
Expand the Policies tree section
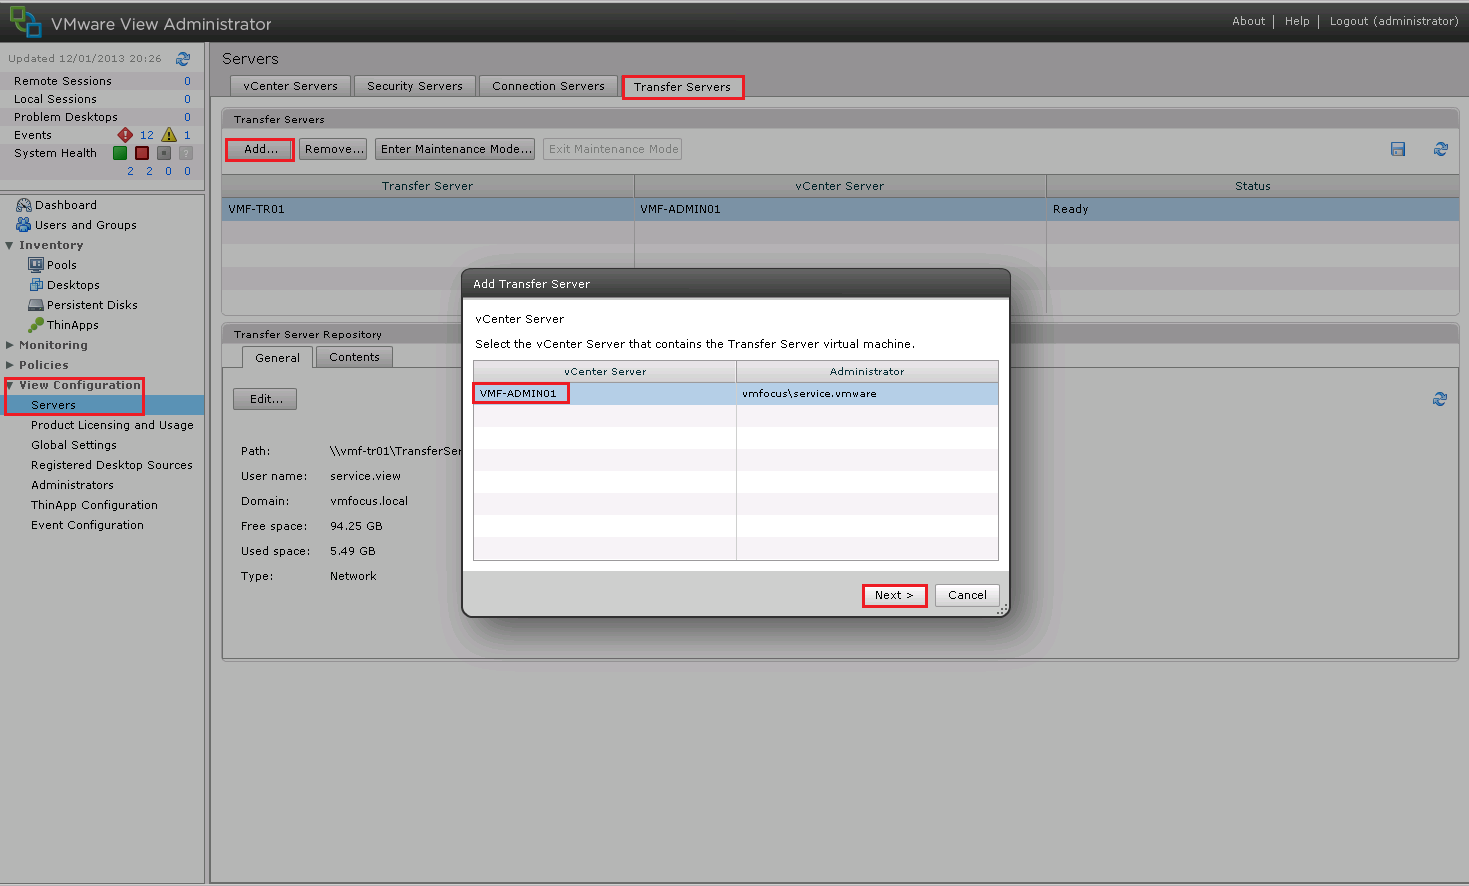pyautogui.click(x=10, y=365)
